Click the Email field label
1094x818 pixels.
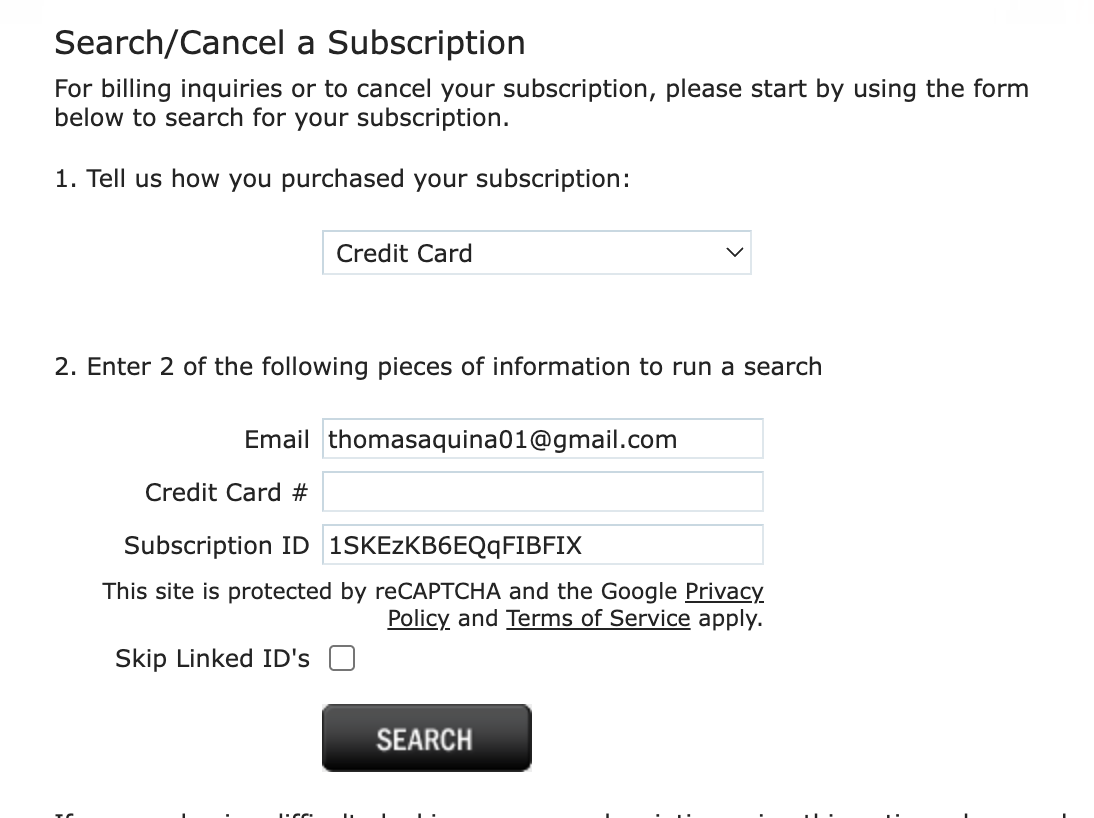point(277,439)
